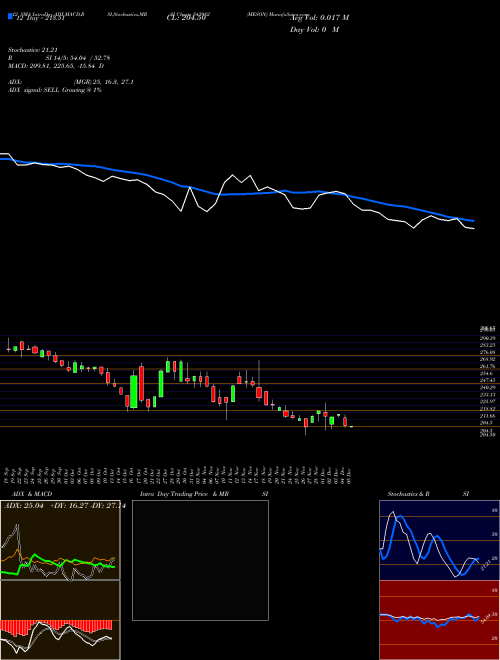Click the 261.76 price axis label
The image size is (500, 660).
[489, 366]
